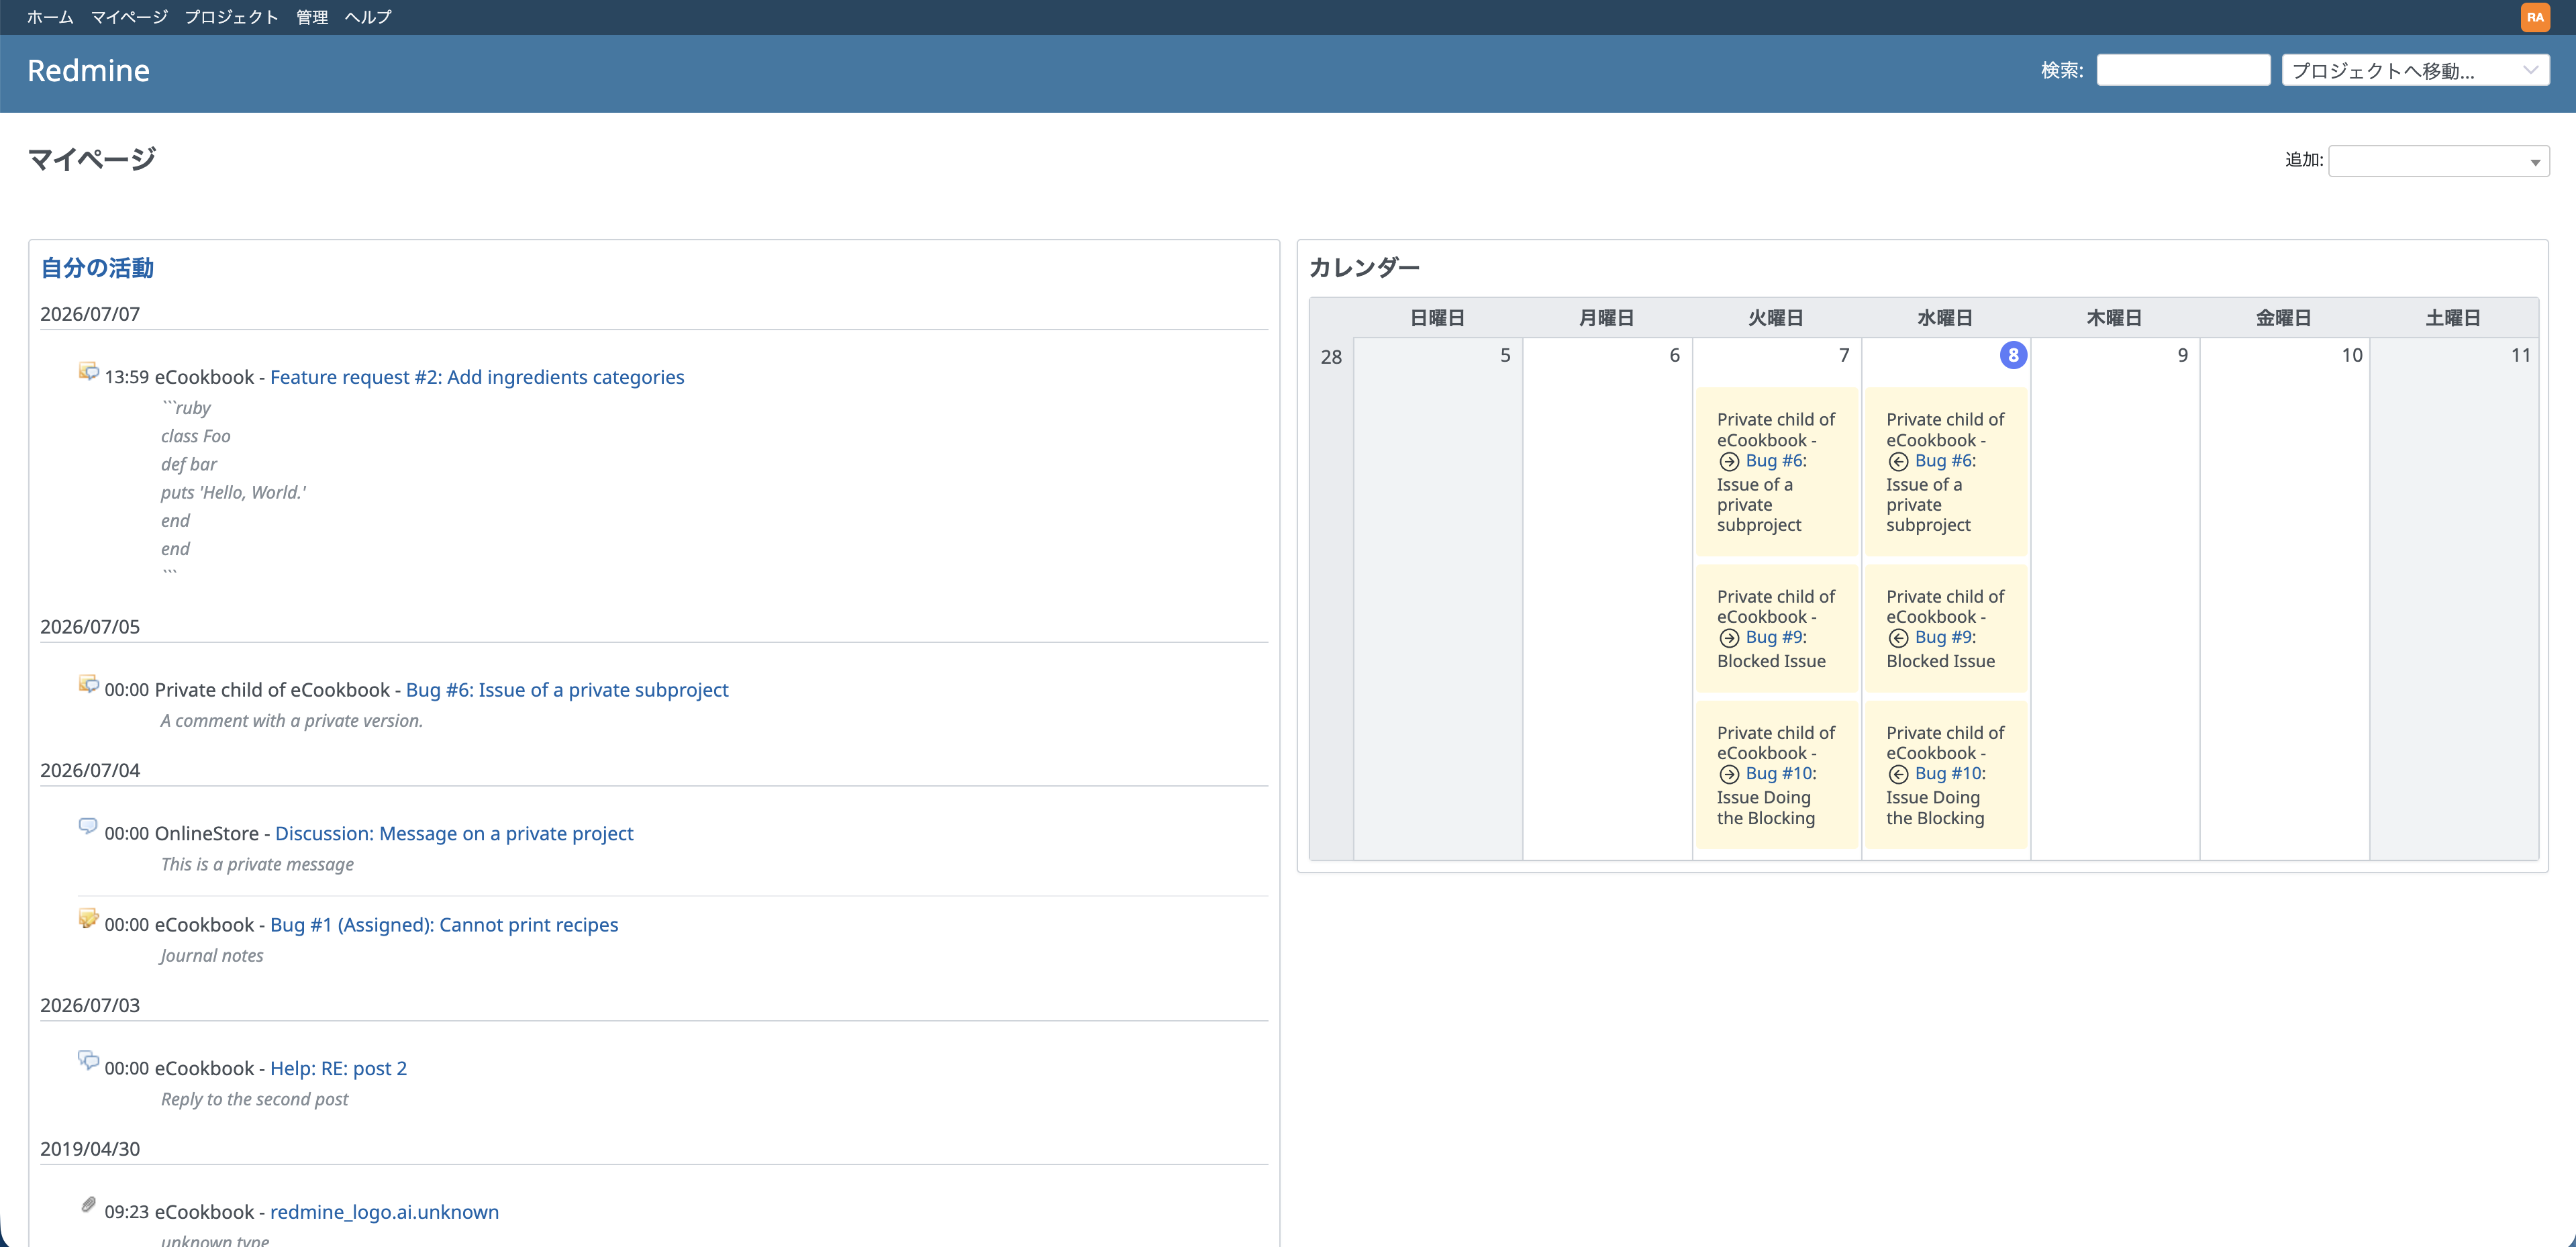Open Bug #10 link on calendar day 7
Image resolution: width=2576 pixels, height=1247 pixels.
(x=1779, y=773)
